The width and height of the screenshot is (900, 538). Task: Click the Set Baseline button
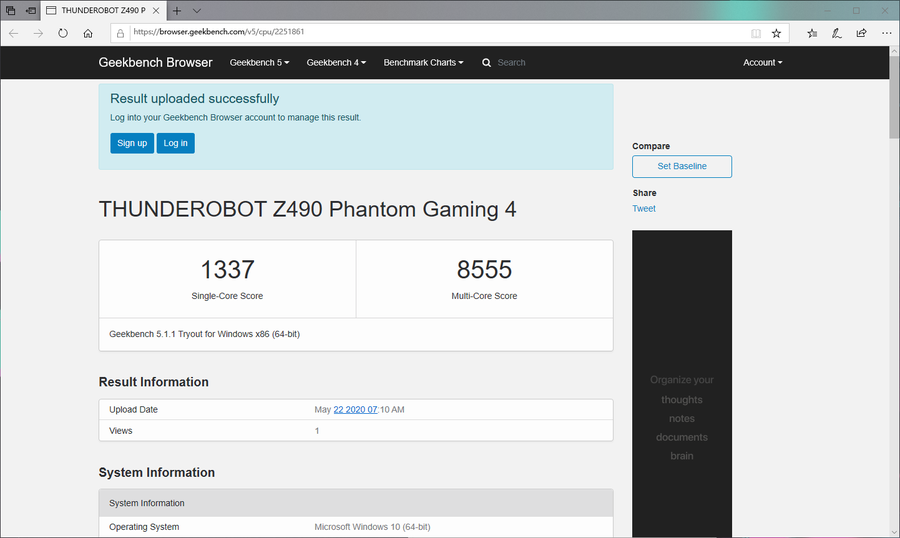[x=681, y=166]
